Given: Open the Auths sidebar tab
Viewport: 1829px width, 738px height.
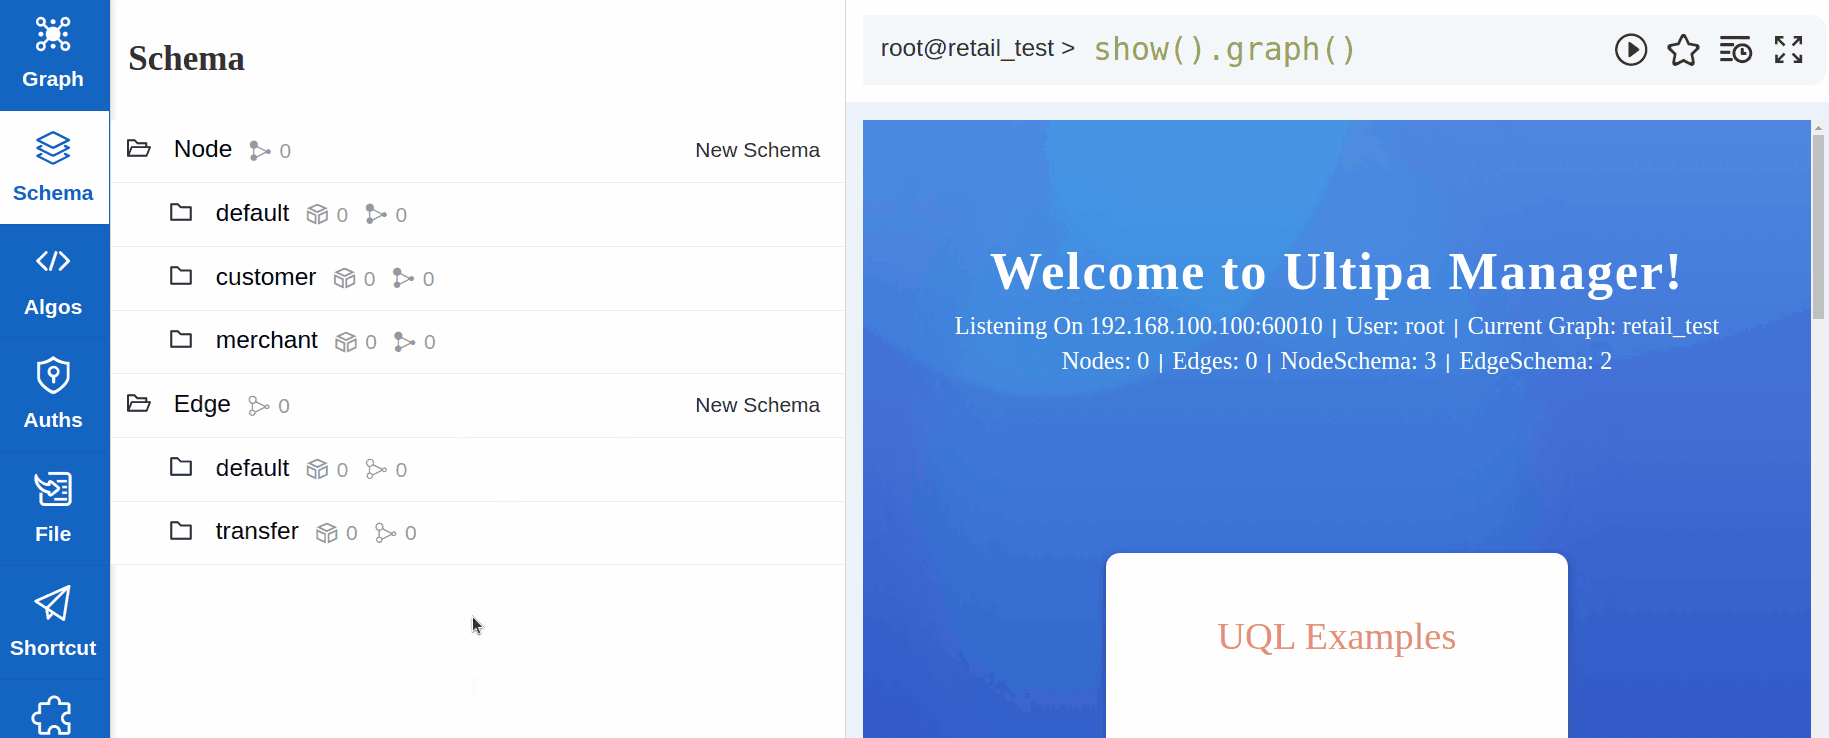Looking at the screenshot, I should point(54,395).
